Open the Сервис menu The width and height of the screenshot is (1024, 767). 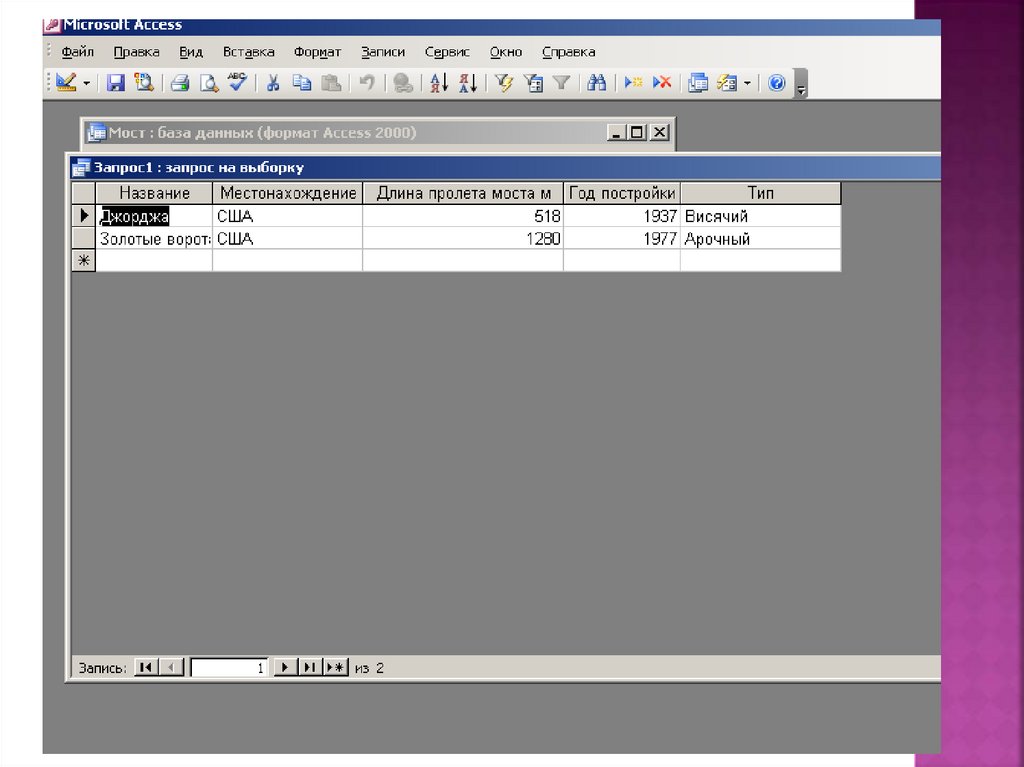[447, 52]
